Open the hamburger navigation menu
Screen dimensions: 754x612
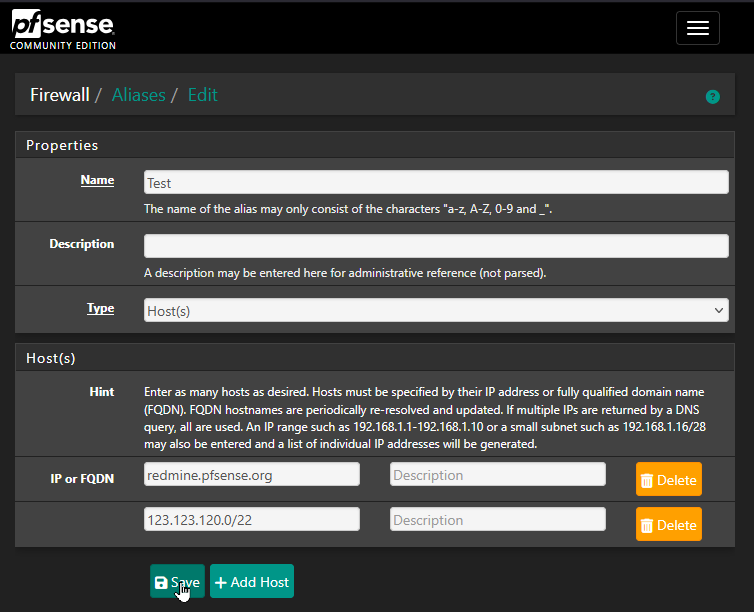click(x=697, y=28)
